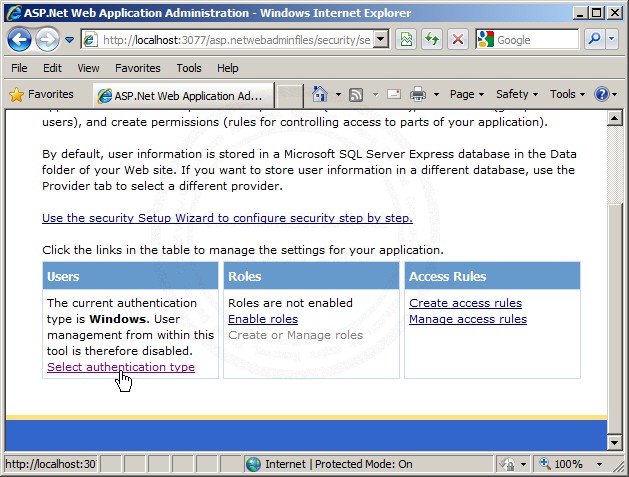Click the RSS feeds icon
Image resolution: width=629 pixels, height=477 pixels.
[356, 95]
